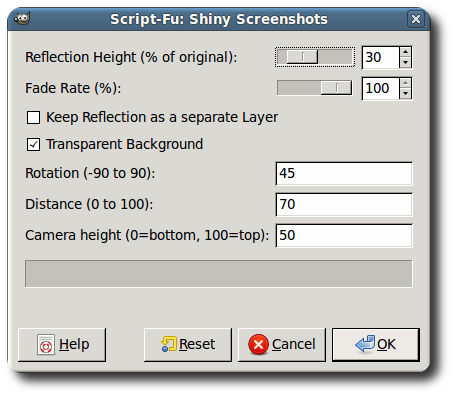Click the 'Rotation (-90 to 90):' label
454x396 pixels.
pyautogui.click(x=90, y=173)
